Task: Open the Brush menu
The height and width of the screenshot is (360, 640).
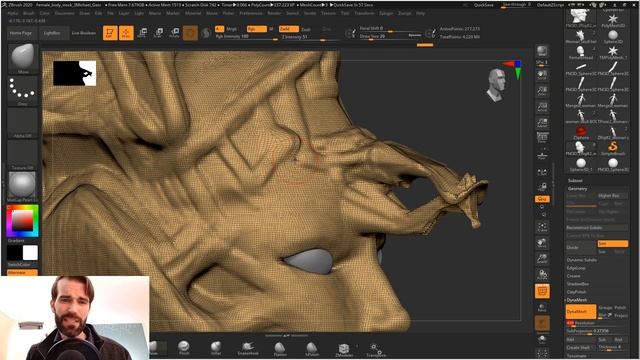Action: tap(29, 13)
